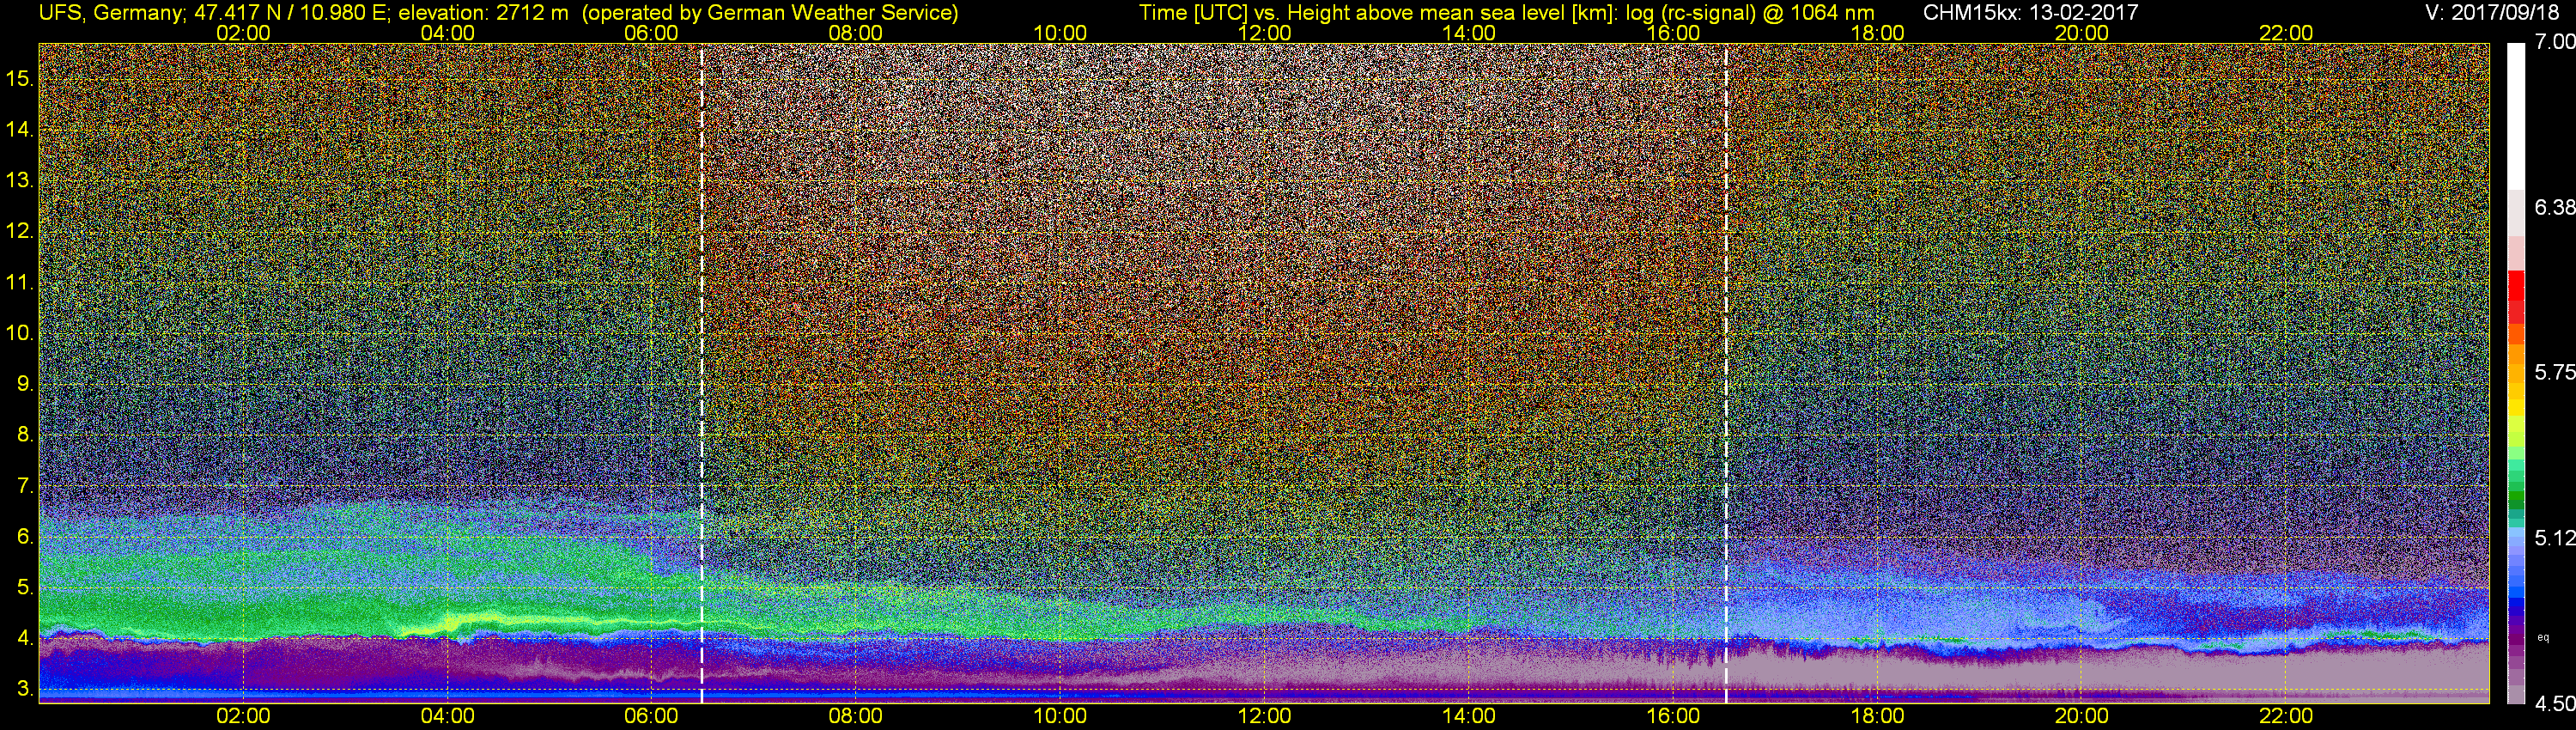Click the 12:00 label on the top time axis
The image size is (2576, 730).
coord(1265,33)
